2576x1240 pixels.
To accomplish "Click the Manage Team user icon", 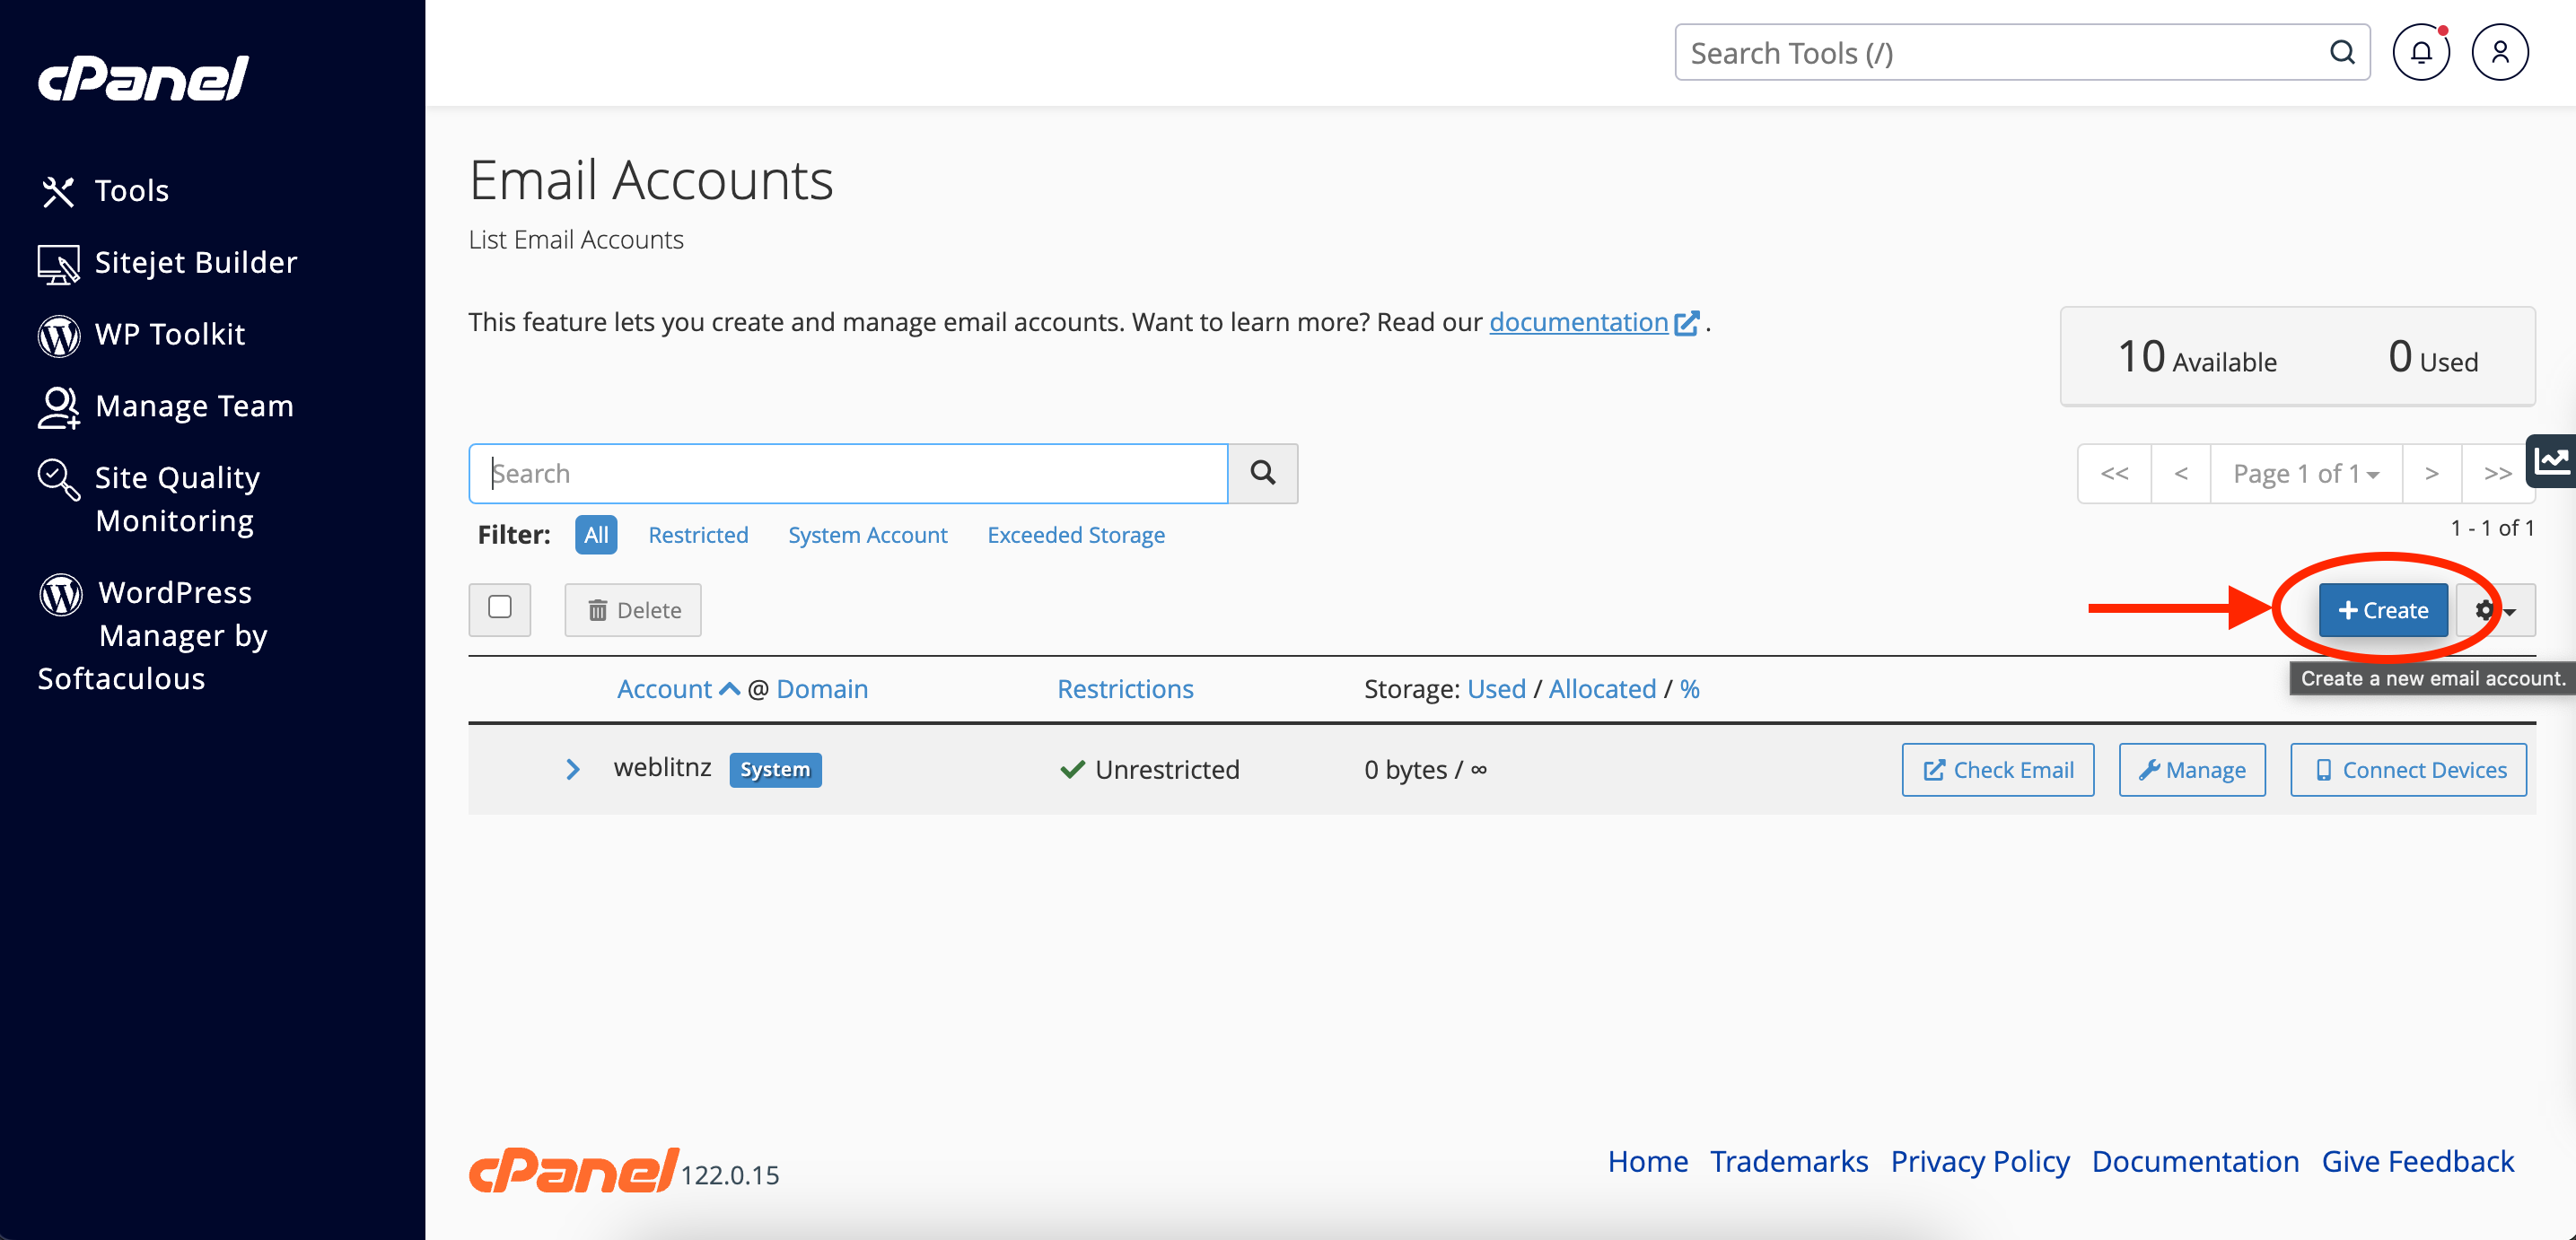I will click(58, 407).
